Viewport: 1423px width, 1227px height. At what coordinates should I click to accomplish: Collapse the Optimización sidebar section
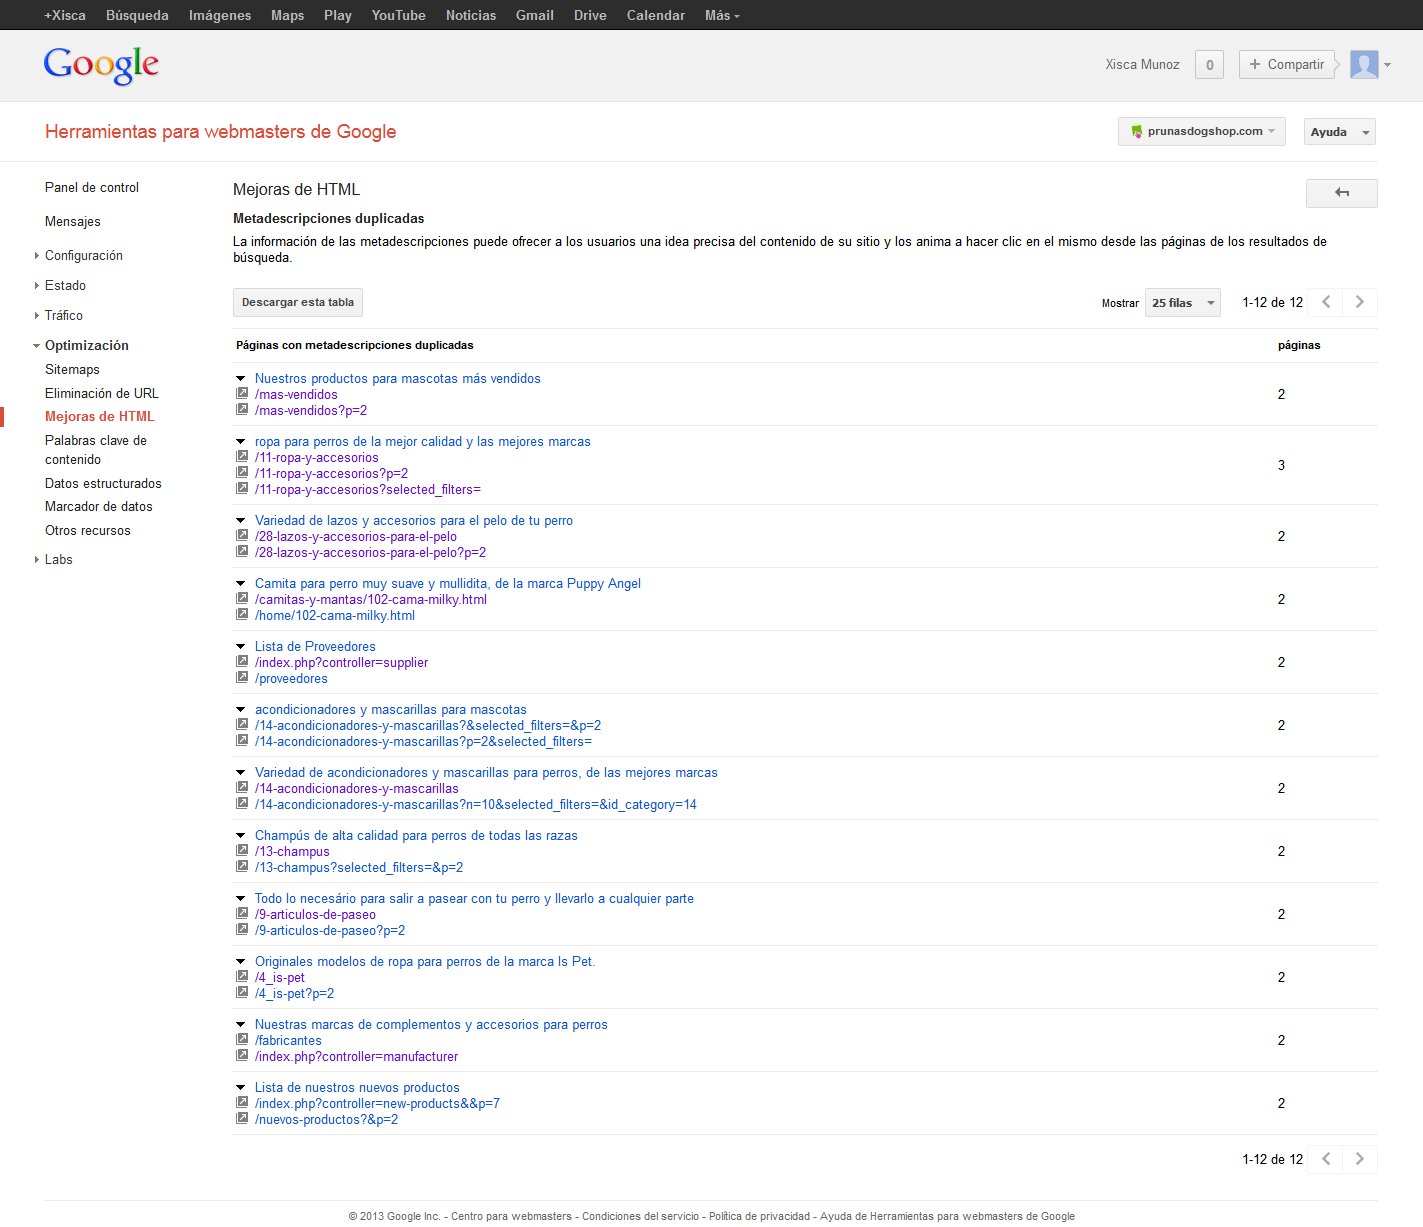(x=37, y=346)
